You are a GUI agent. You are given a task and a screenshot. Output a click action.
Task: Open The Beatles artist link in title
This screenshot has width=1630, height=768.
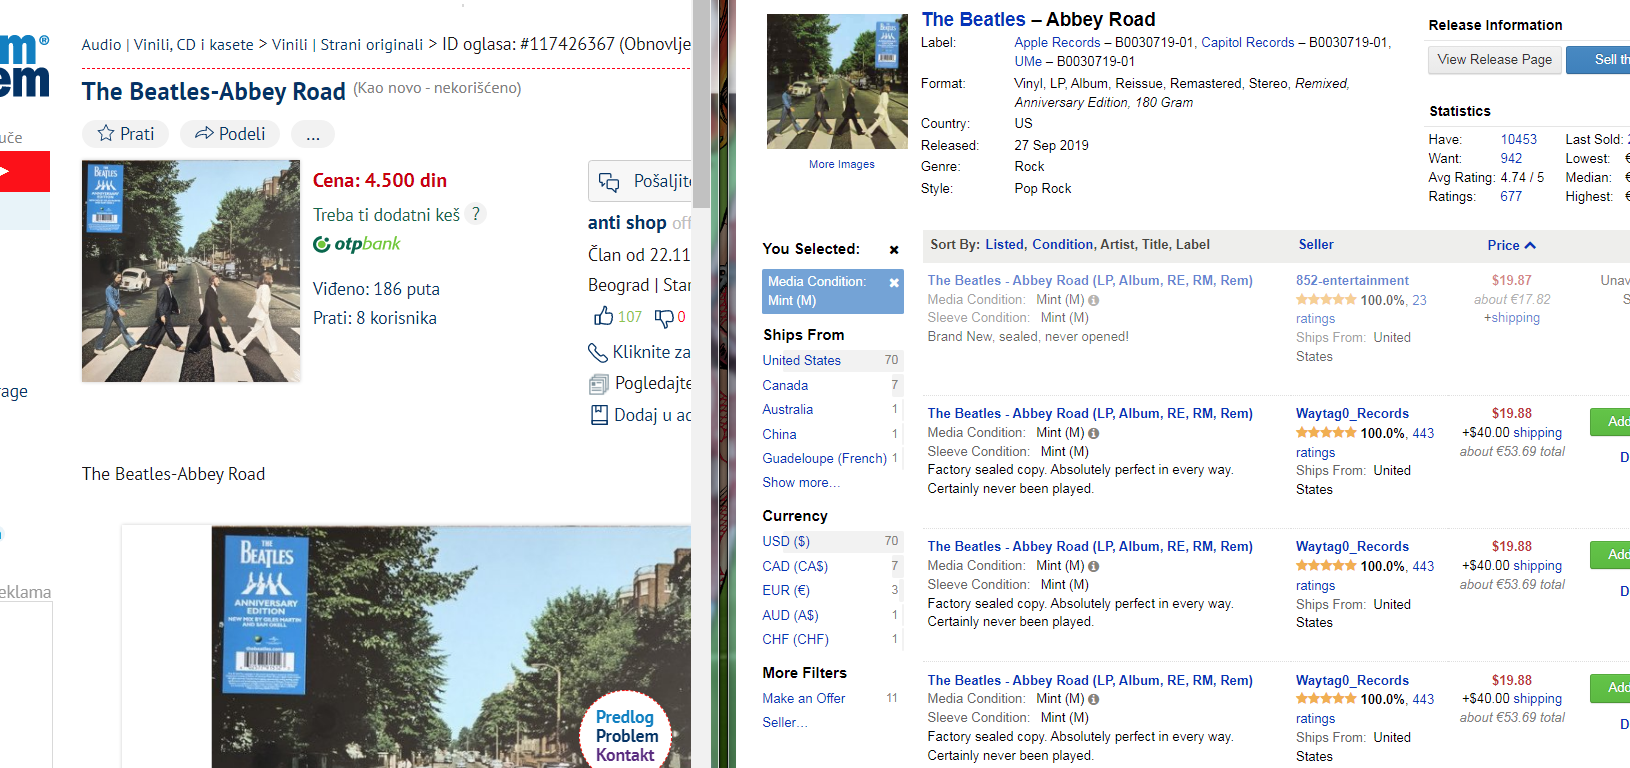(x=973, y=19)
